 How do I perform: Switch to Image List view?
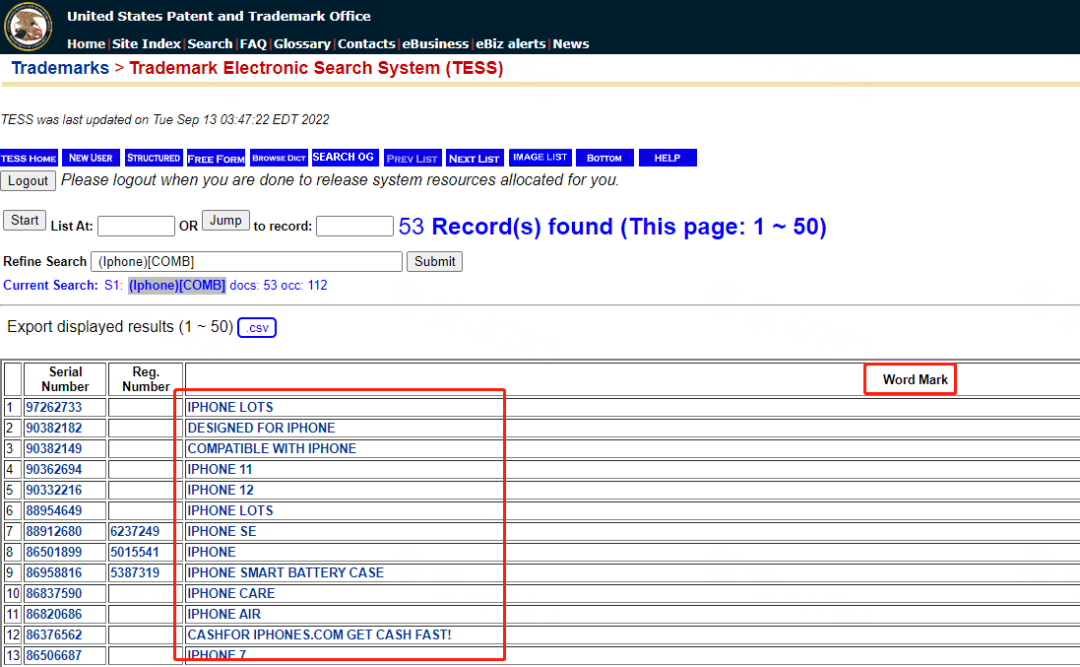(x=540, y=157)
